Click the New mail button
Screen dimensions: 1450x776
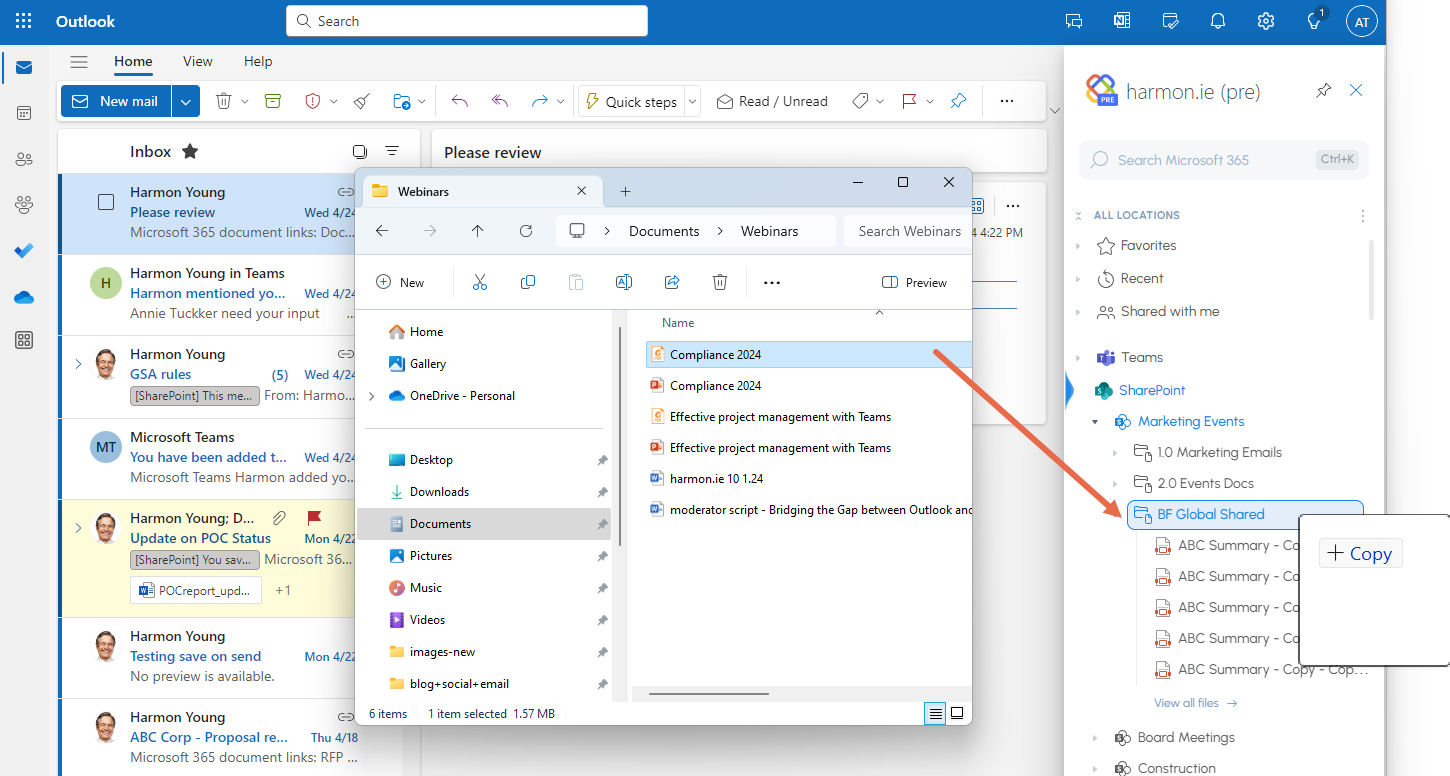tap(117, 101)
